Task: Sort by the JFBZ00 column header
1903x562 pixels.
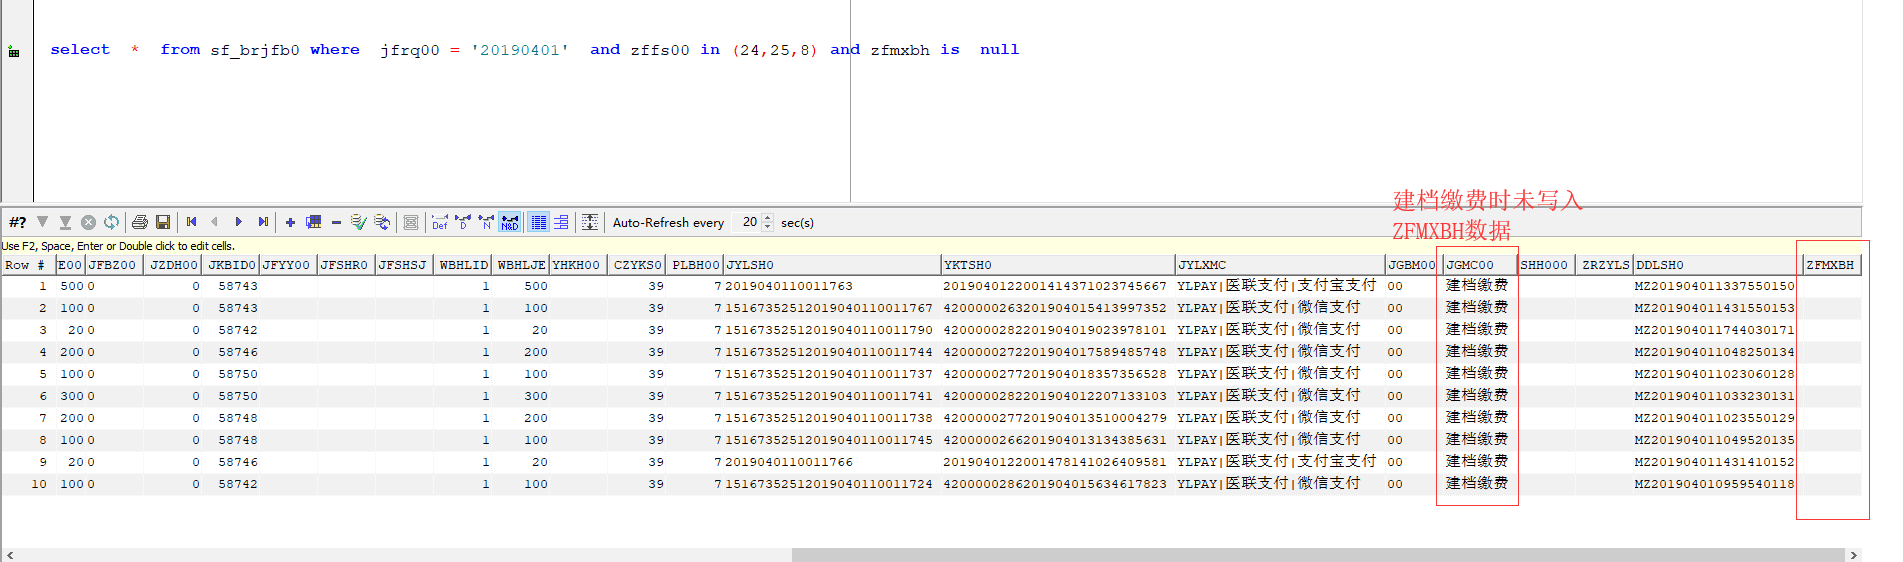Action: coord(113,265)
